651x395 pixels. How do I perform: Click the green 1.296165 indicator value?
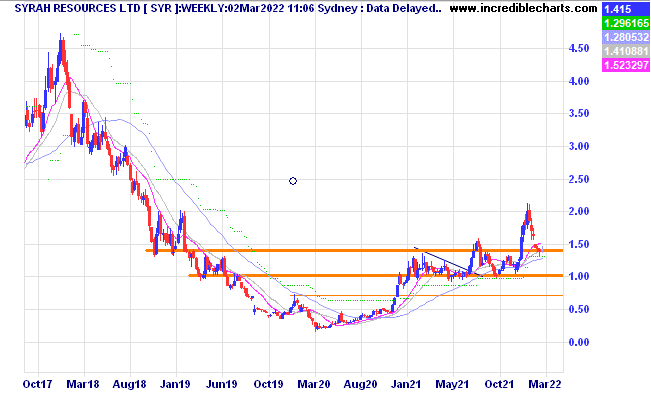coord(626,23)
